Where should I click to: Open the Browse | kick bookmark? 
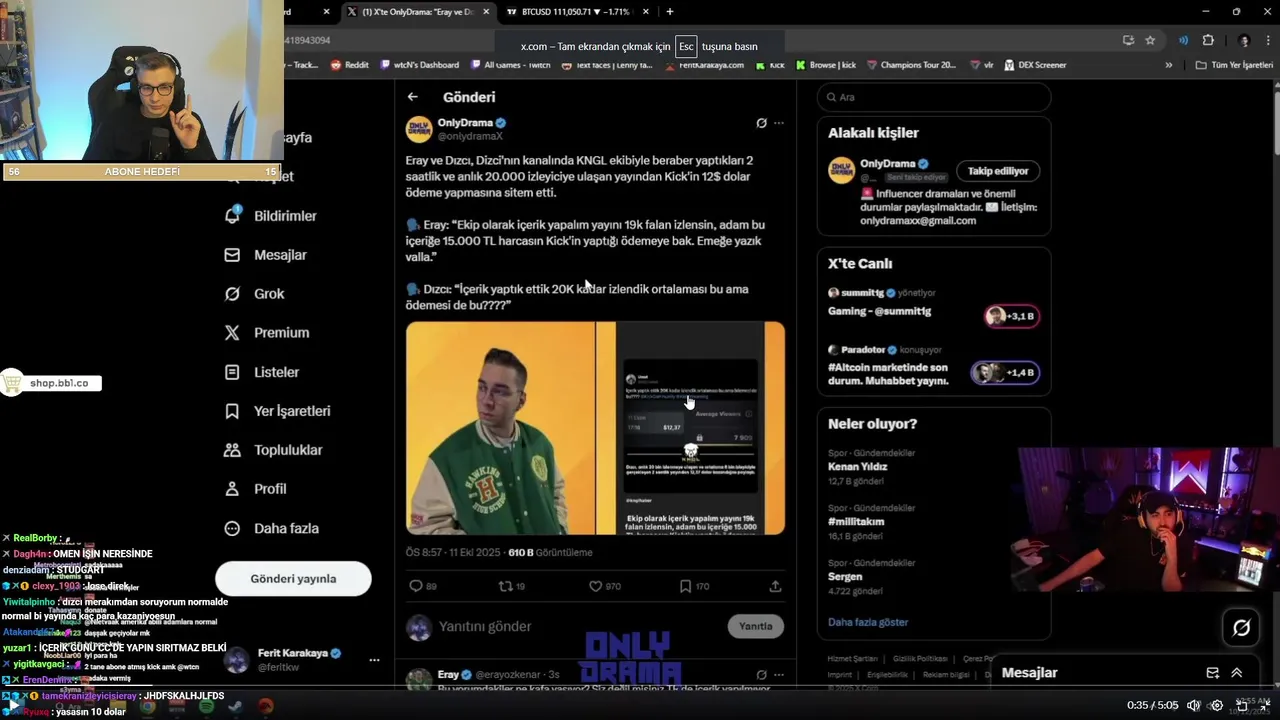click(826, 65)
